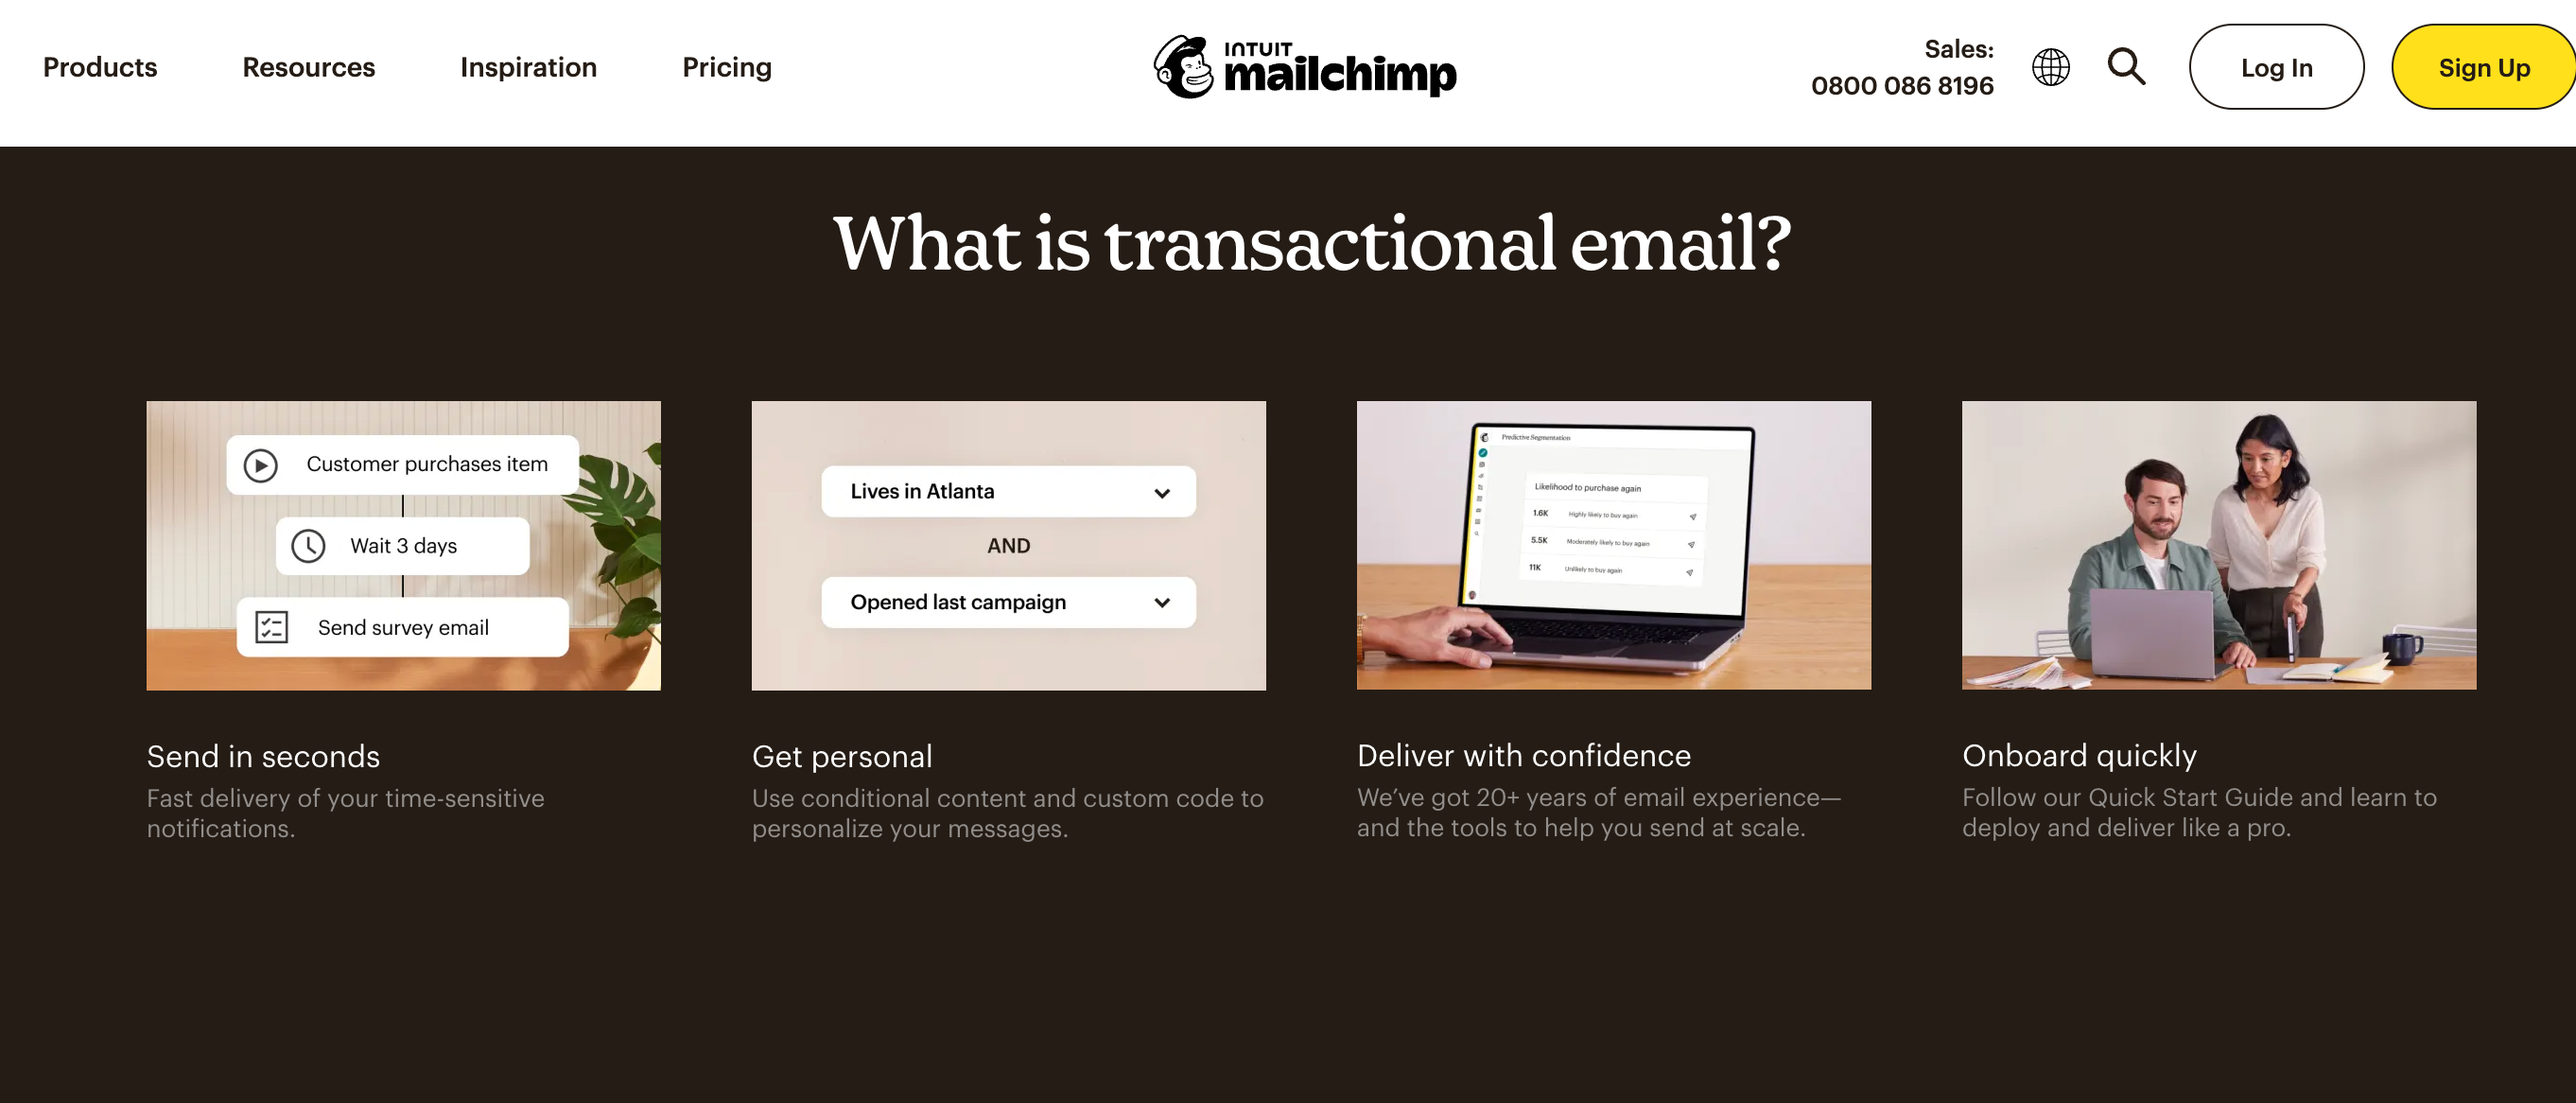This screenshot has height=1103, width=2576.
Task: Click the globe/language icon
Action: point(2052,67)
